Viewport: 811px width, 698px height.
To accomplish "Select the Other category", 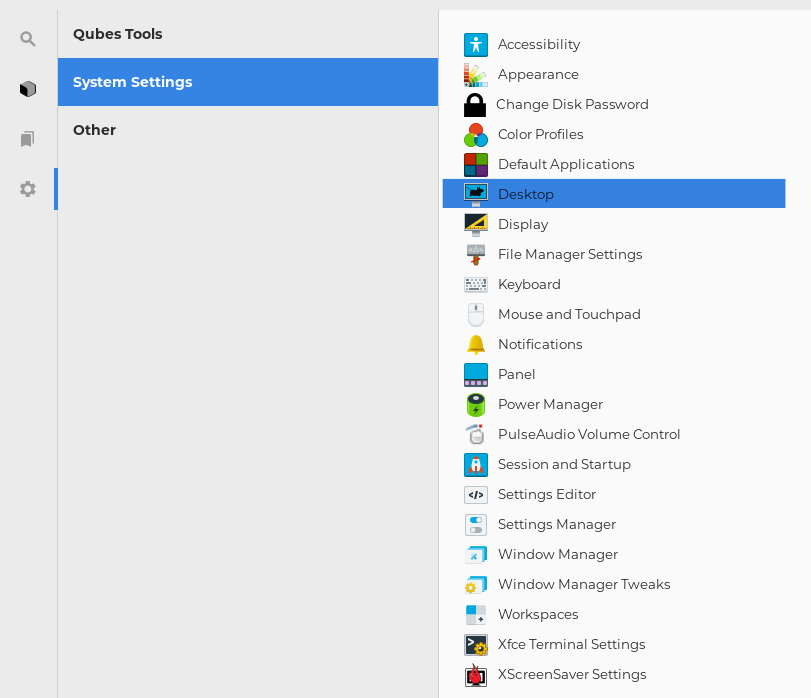I will [94, 130].
